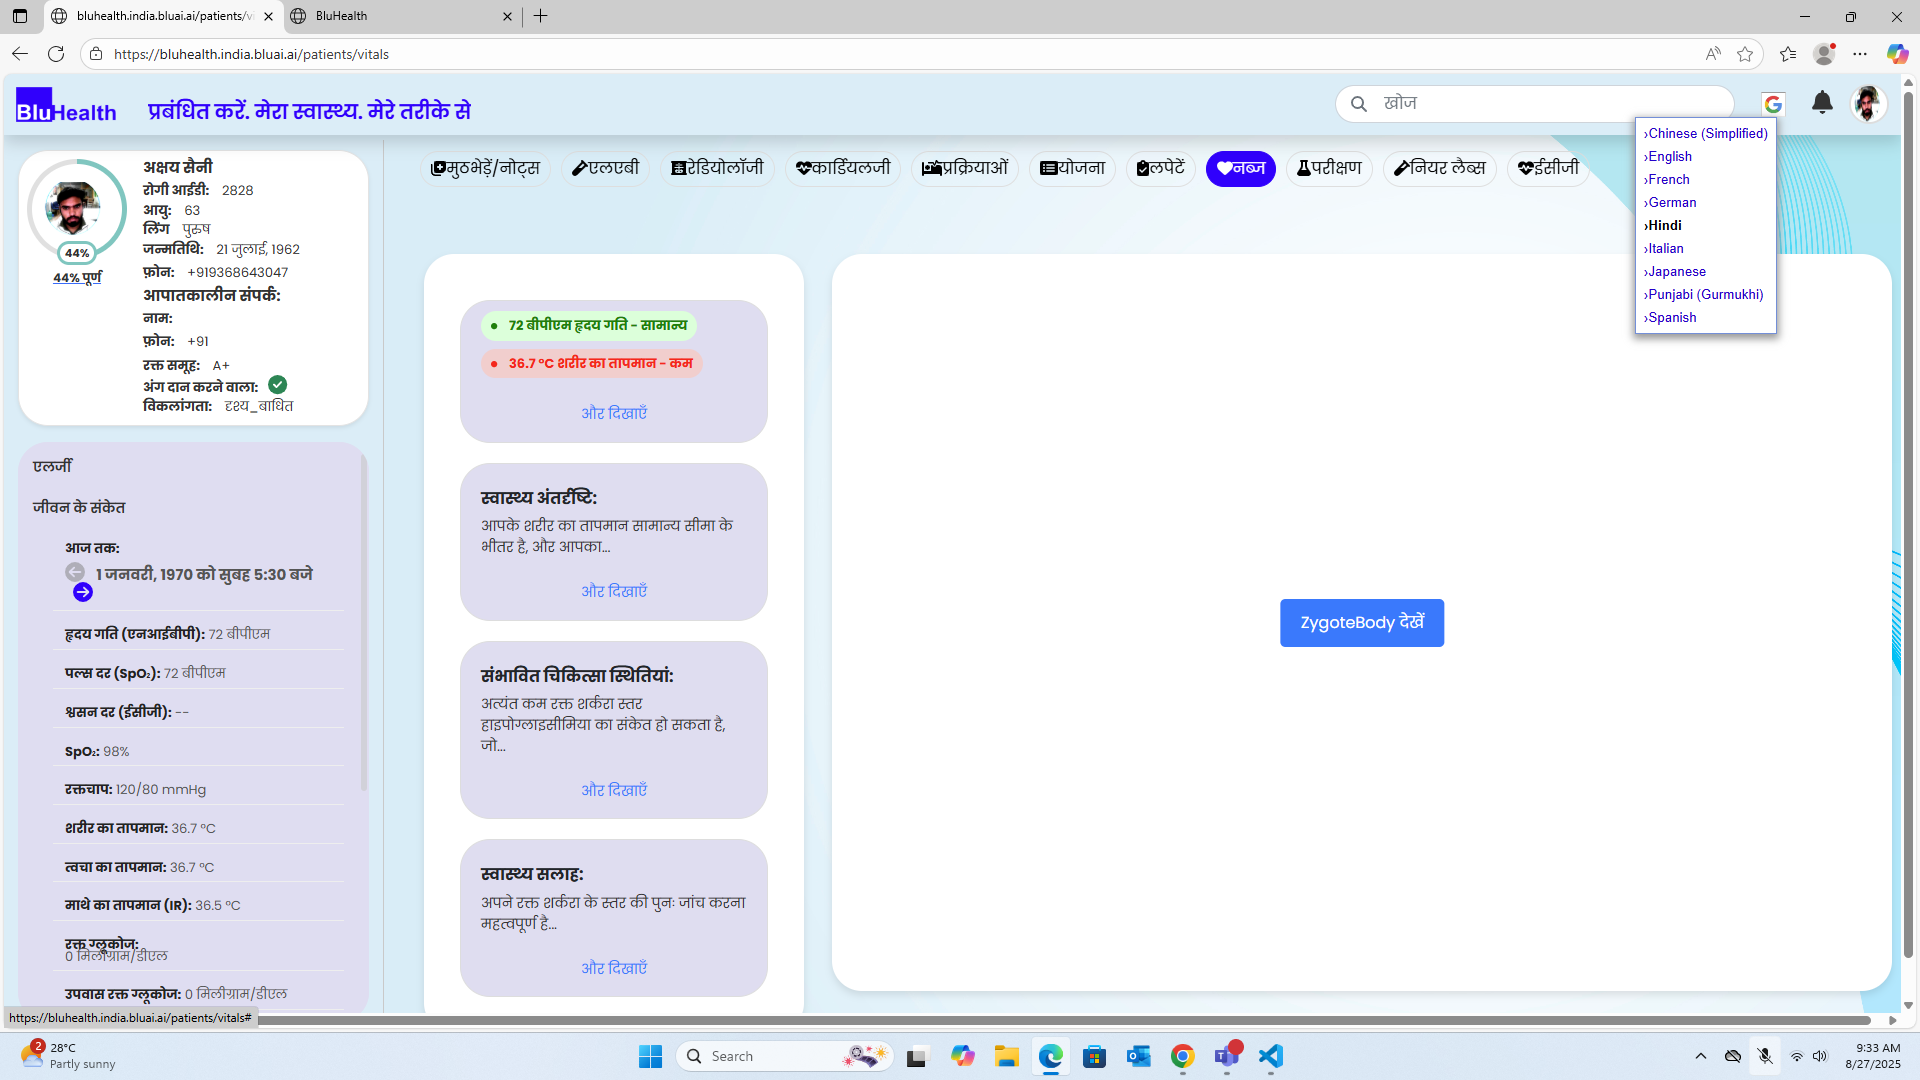Click the user avatar in header
This screenshot has height=1080, width=1920.
(x=1867, y=103)
